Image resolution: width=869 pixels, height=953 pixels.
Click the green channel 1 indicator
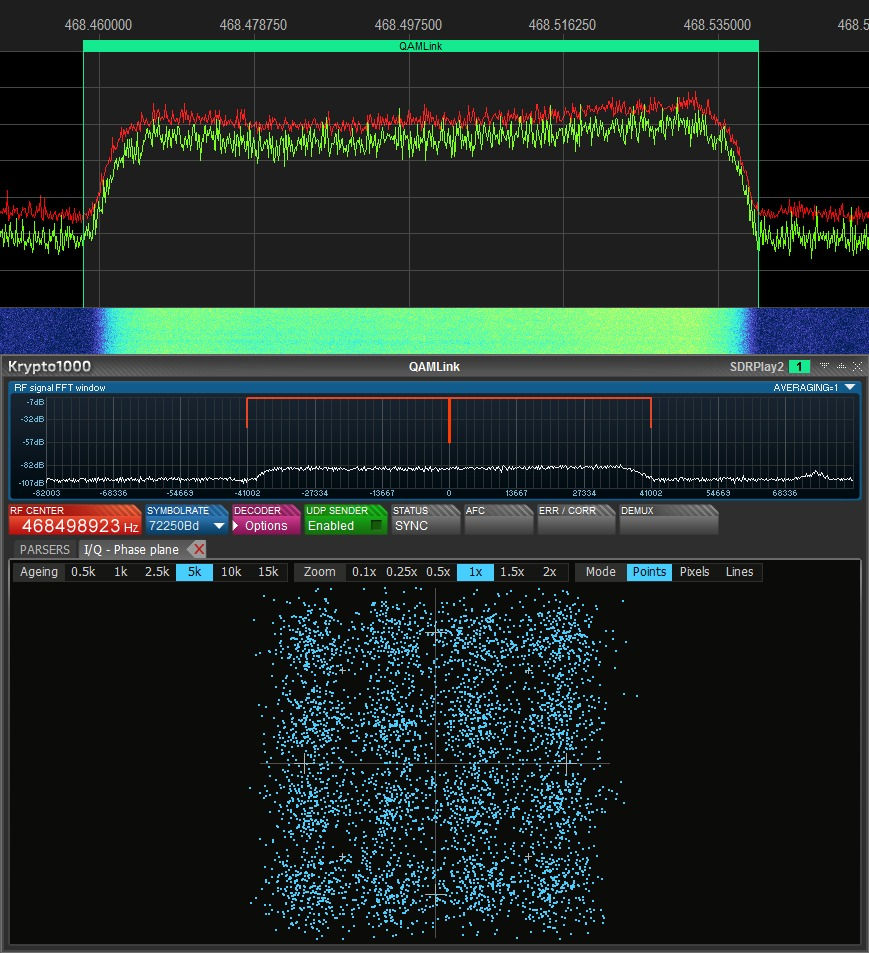point(799,366)
